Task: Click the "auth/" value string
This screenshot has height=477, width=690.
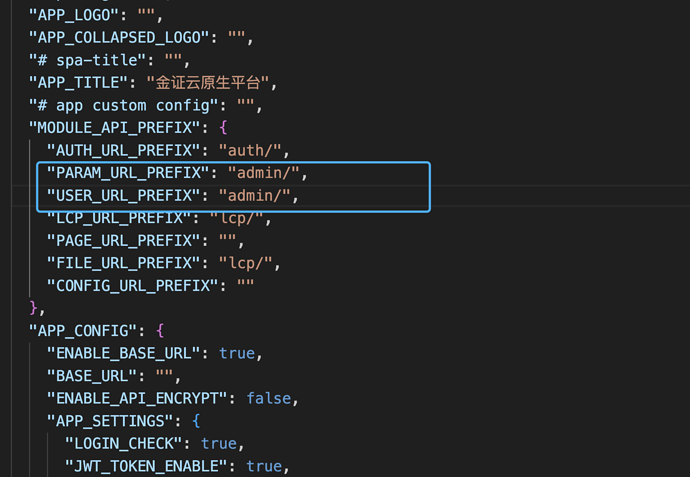Action: pyautogui.click(x=253, y=151)
